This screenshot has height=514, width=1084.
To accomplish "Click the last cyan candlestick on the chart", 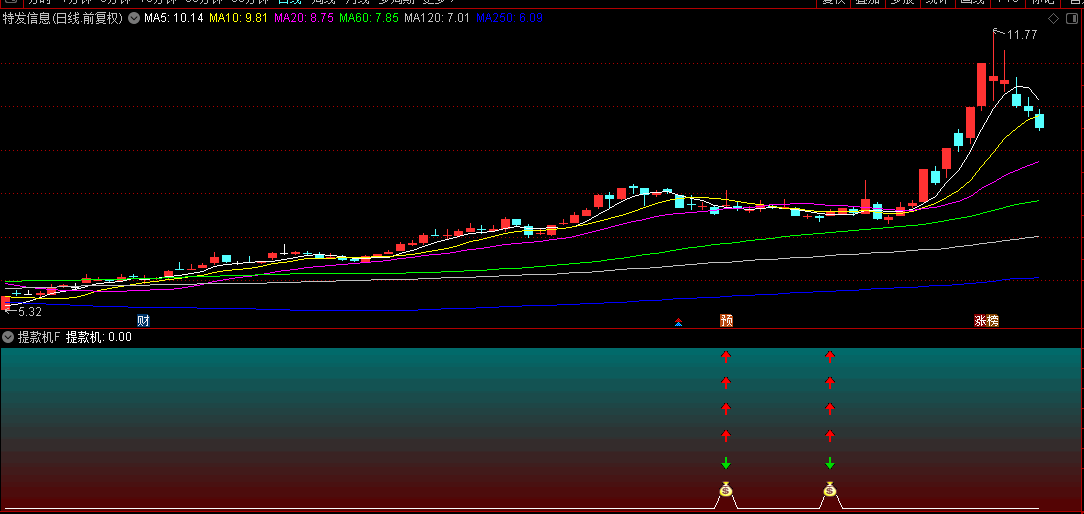I will coord(1039,120).
